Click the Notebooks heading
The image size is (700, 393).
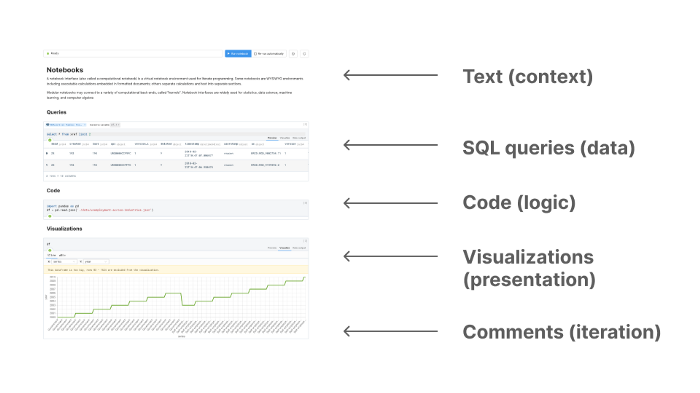[65, 70]
